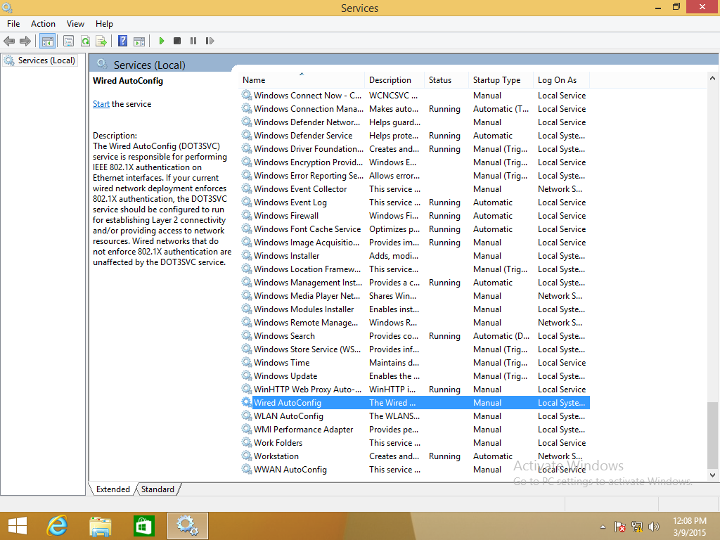
Task: Click gear icon beside Windows Store Service
Action: point(247,349)
